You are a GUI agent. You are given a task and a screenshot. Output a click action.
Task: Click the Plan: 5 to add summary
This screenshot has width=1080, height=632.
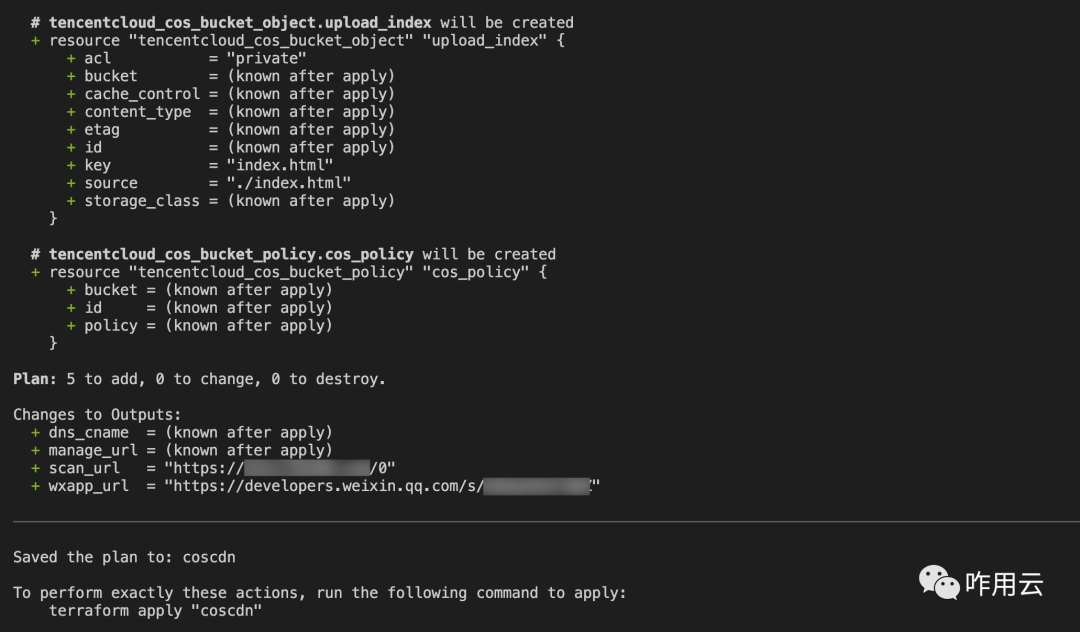199,379
